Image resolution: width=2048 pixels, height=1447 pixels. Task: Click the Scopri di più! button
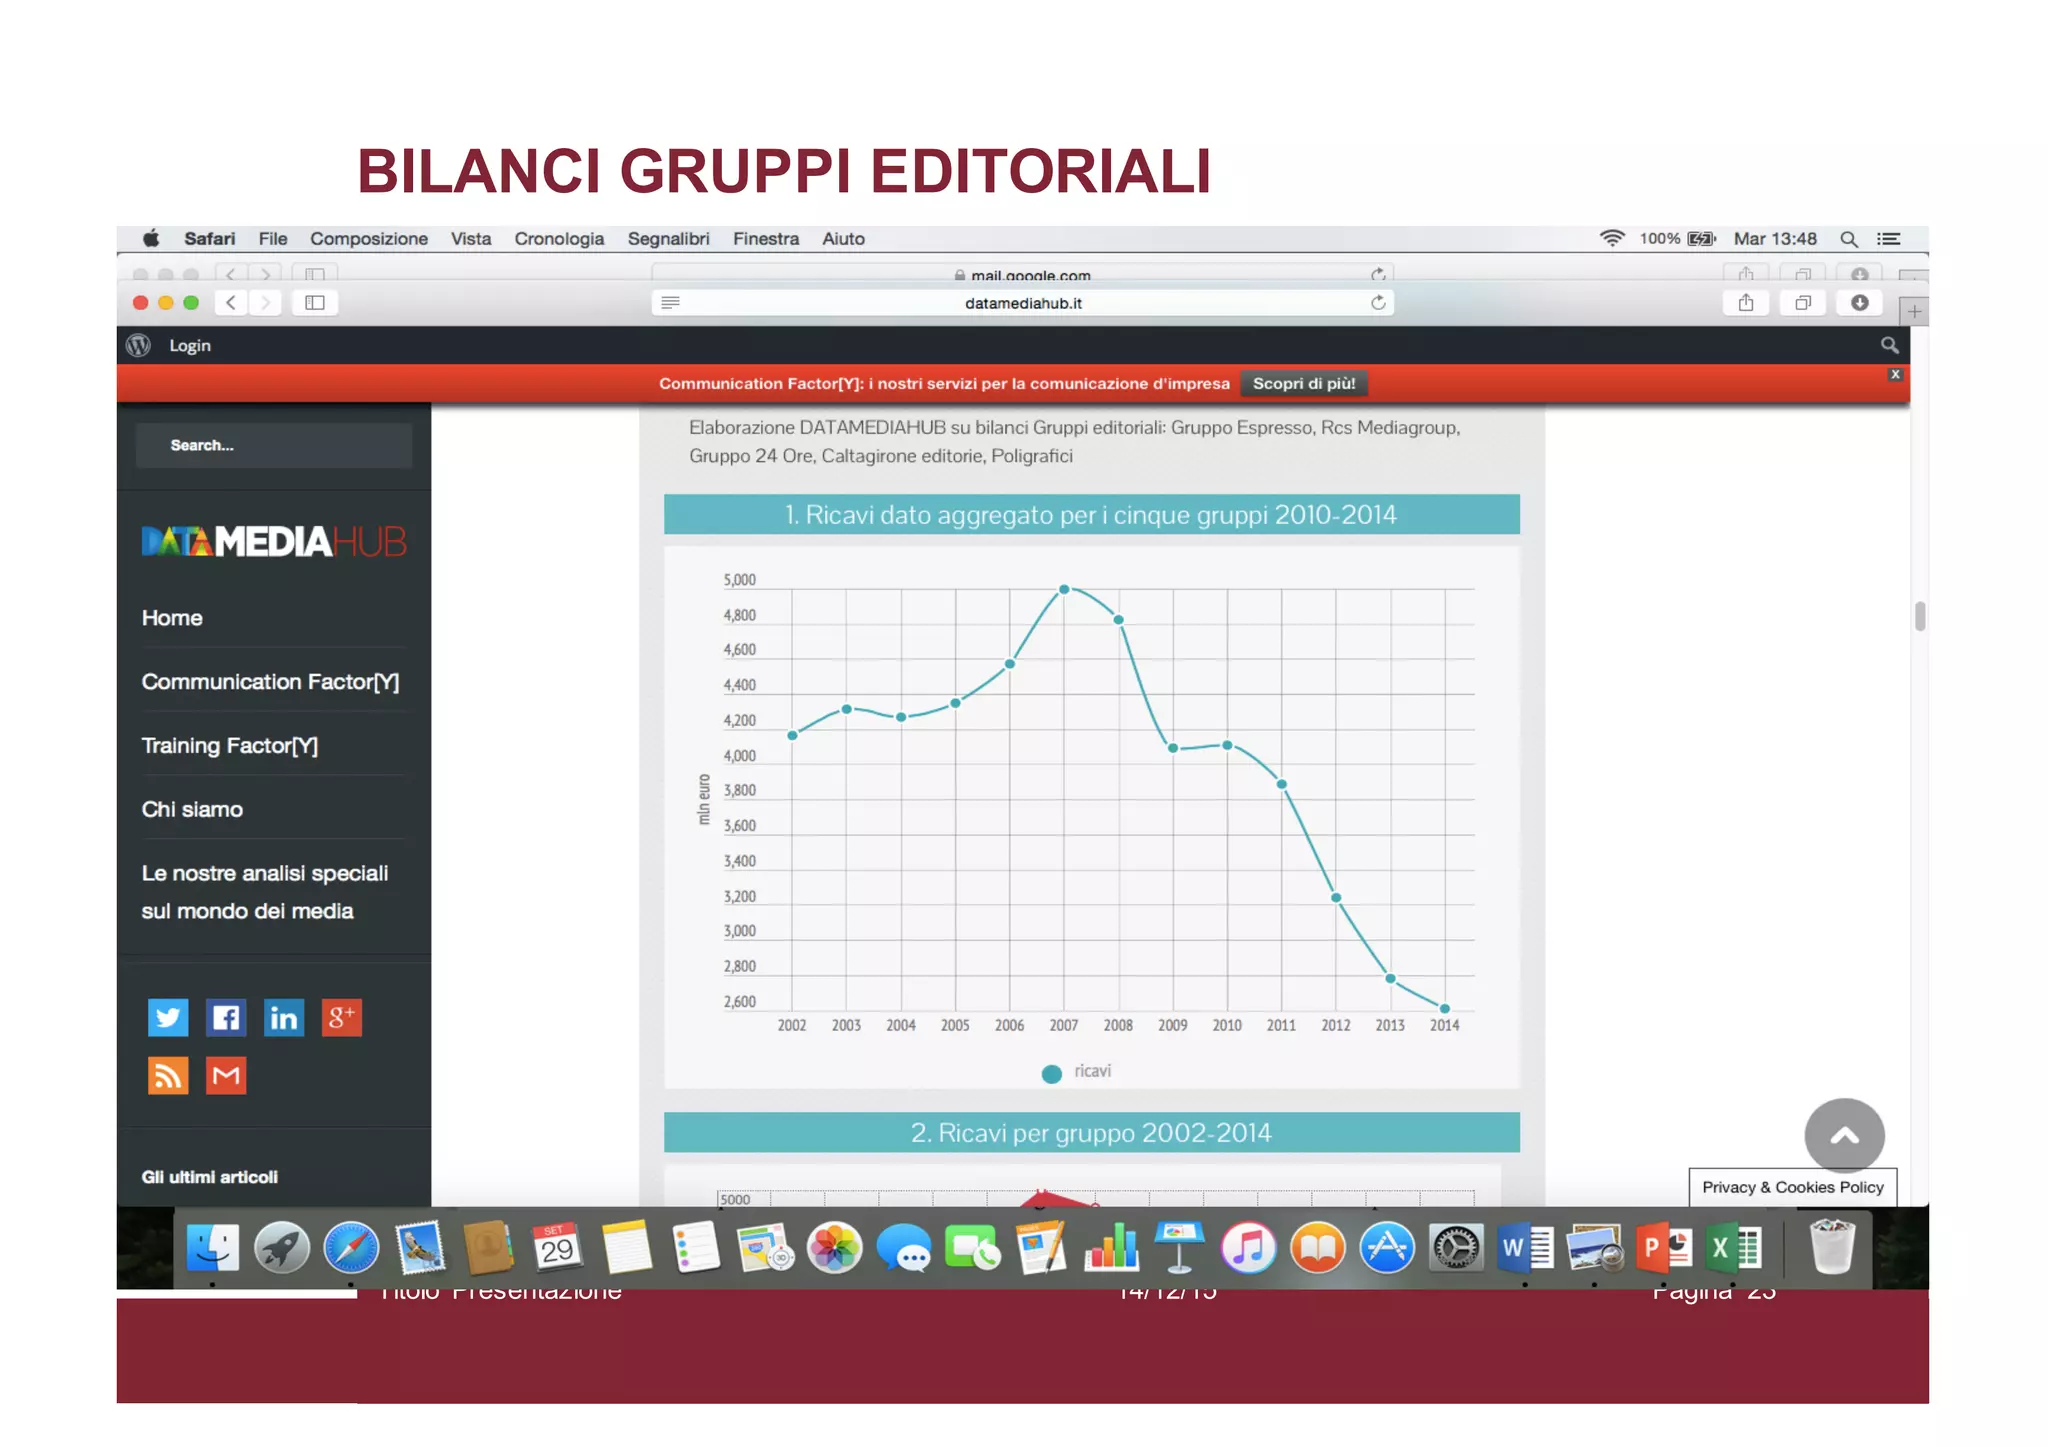tap(1304, 384)
